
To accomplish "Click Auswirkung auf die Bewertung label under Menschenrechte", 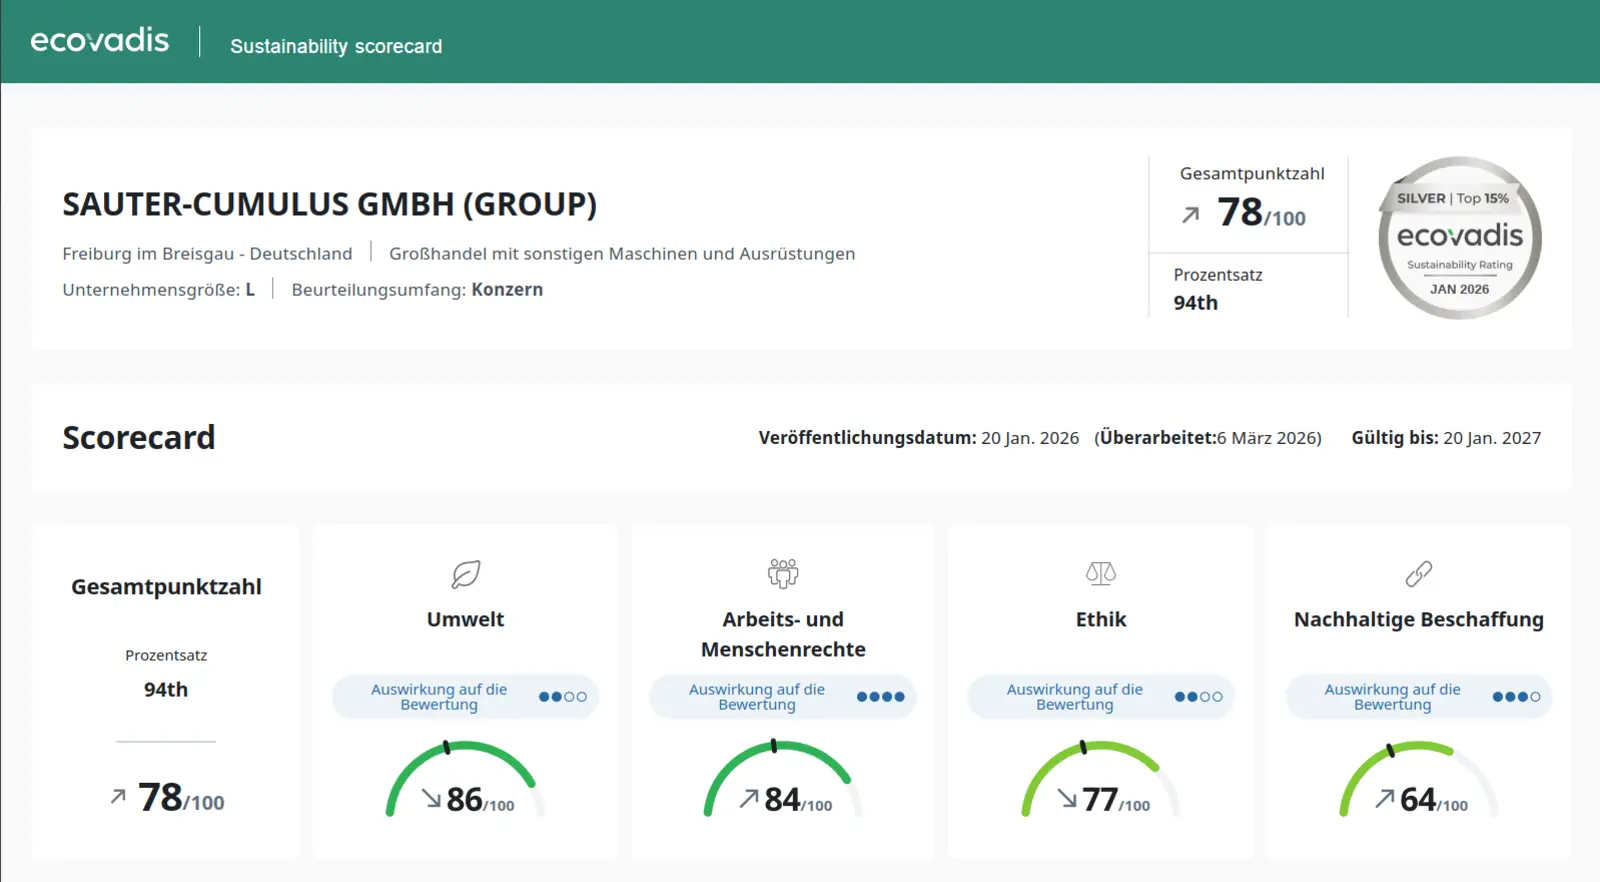I will click(757, 697).
